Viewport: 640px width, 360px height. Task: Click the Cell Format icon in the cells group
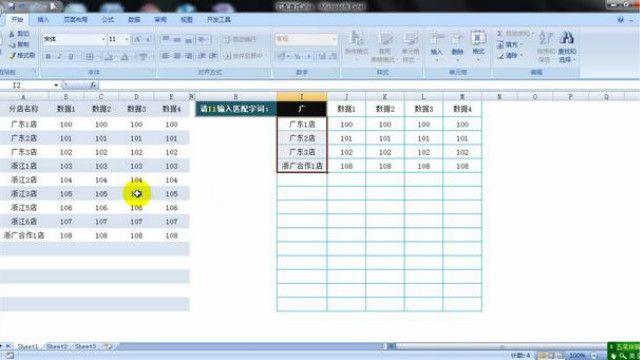point(478,38)
